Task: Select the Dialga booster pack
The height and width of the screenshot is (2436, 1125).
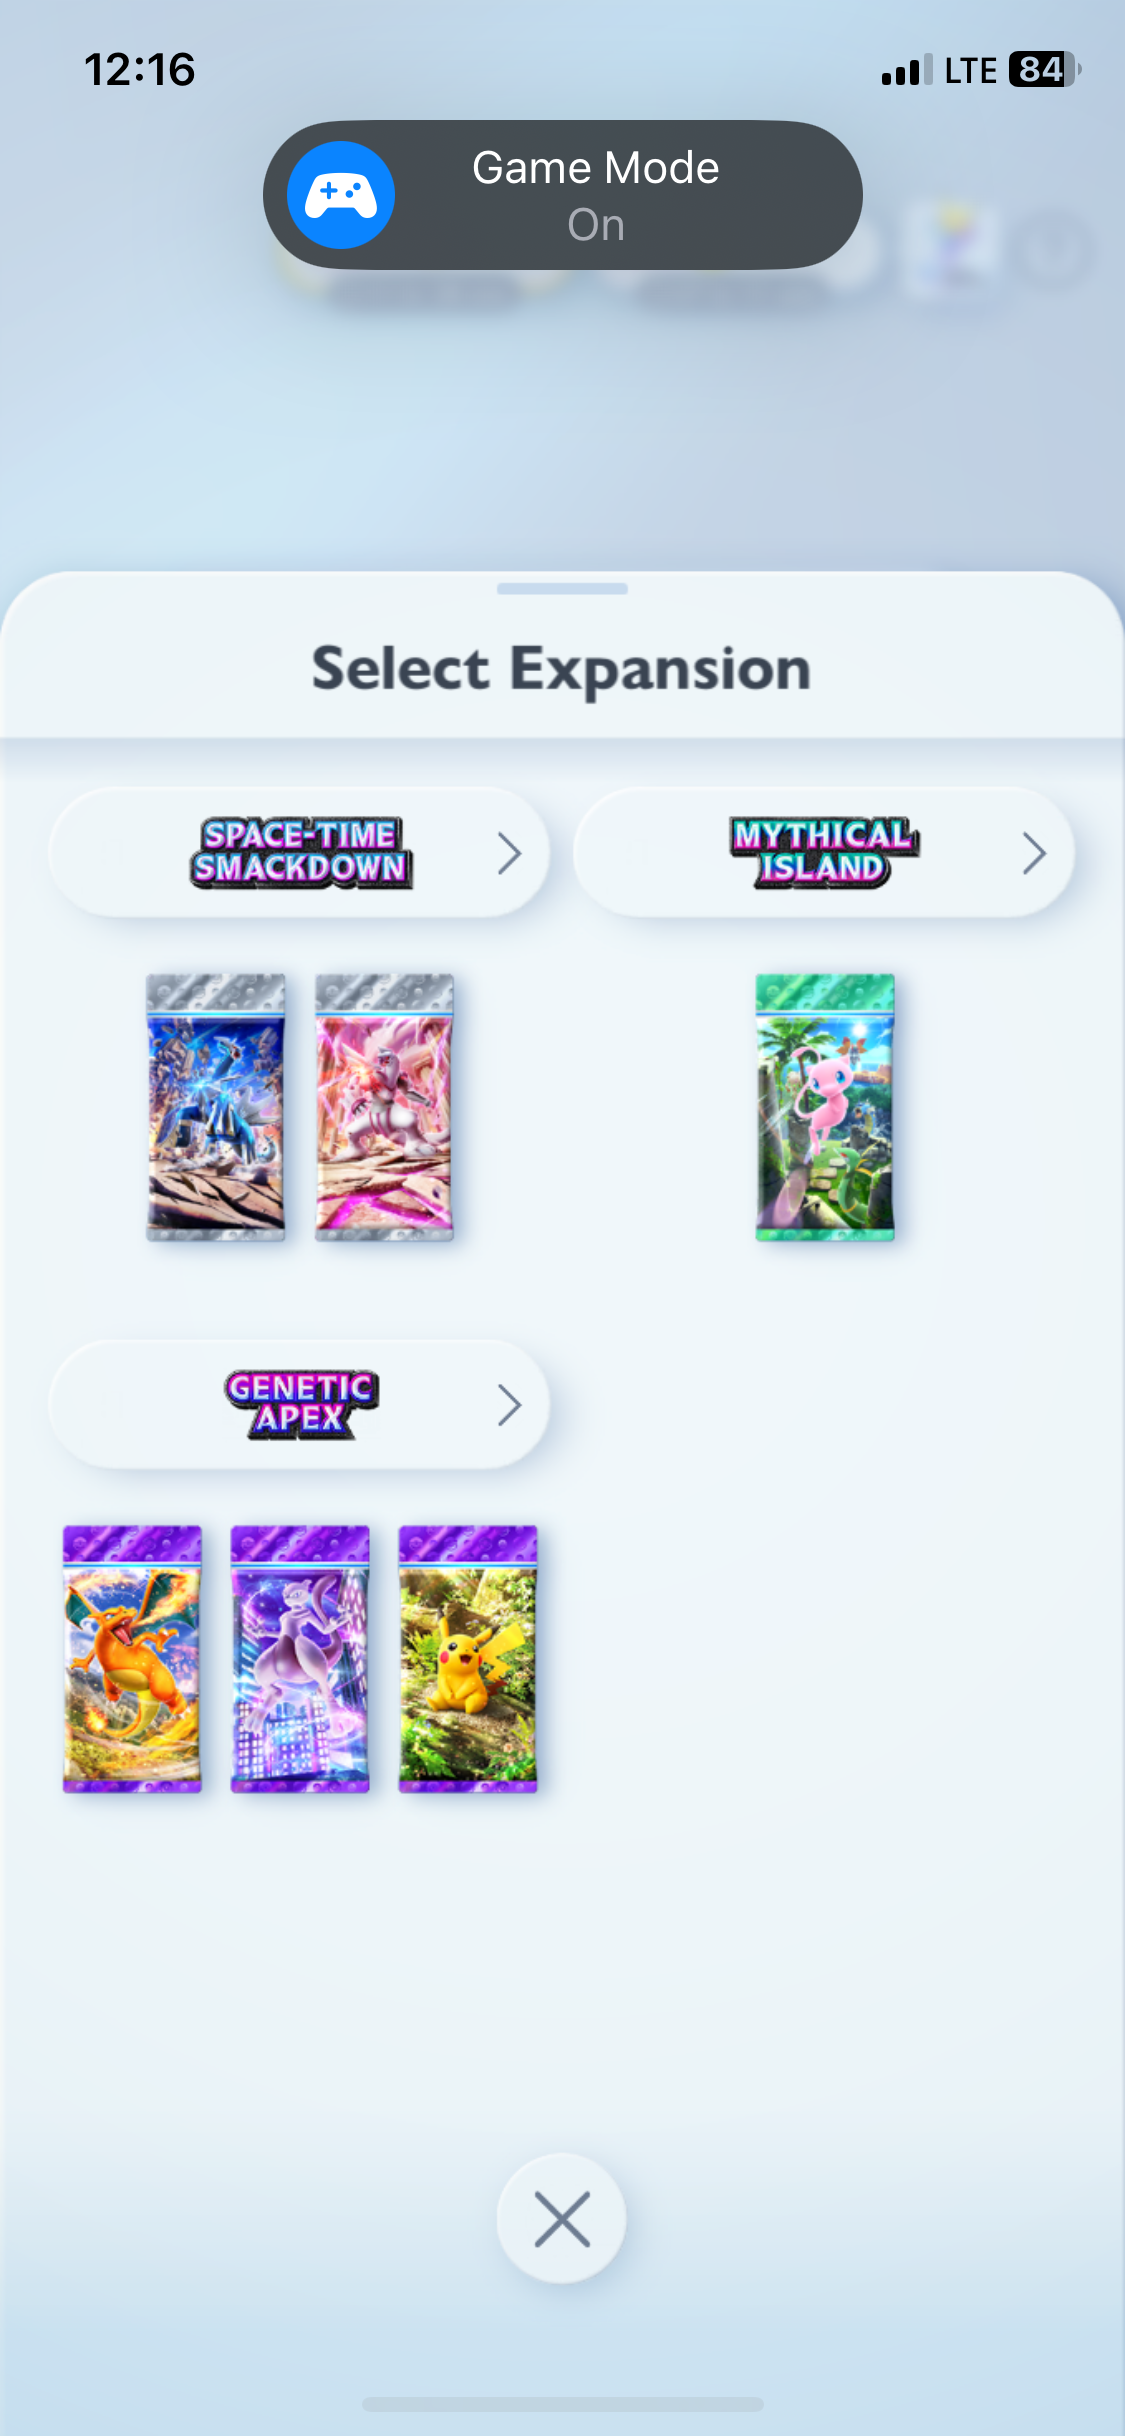Action: (x=216, y=1107)
